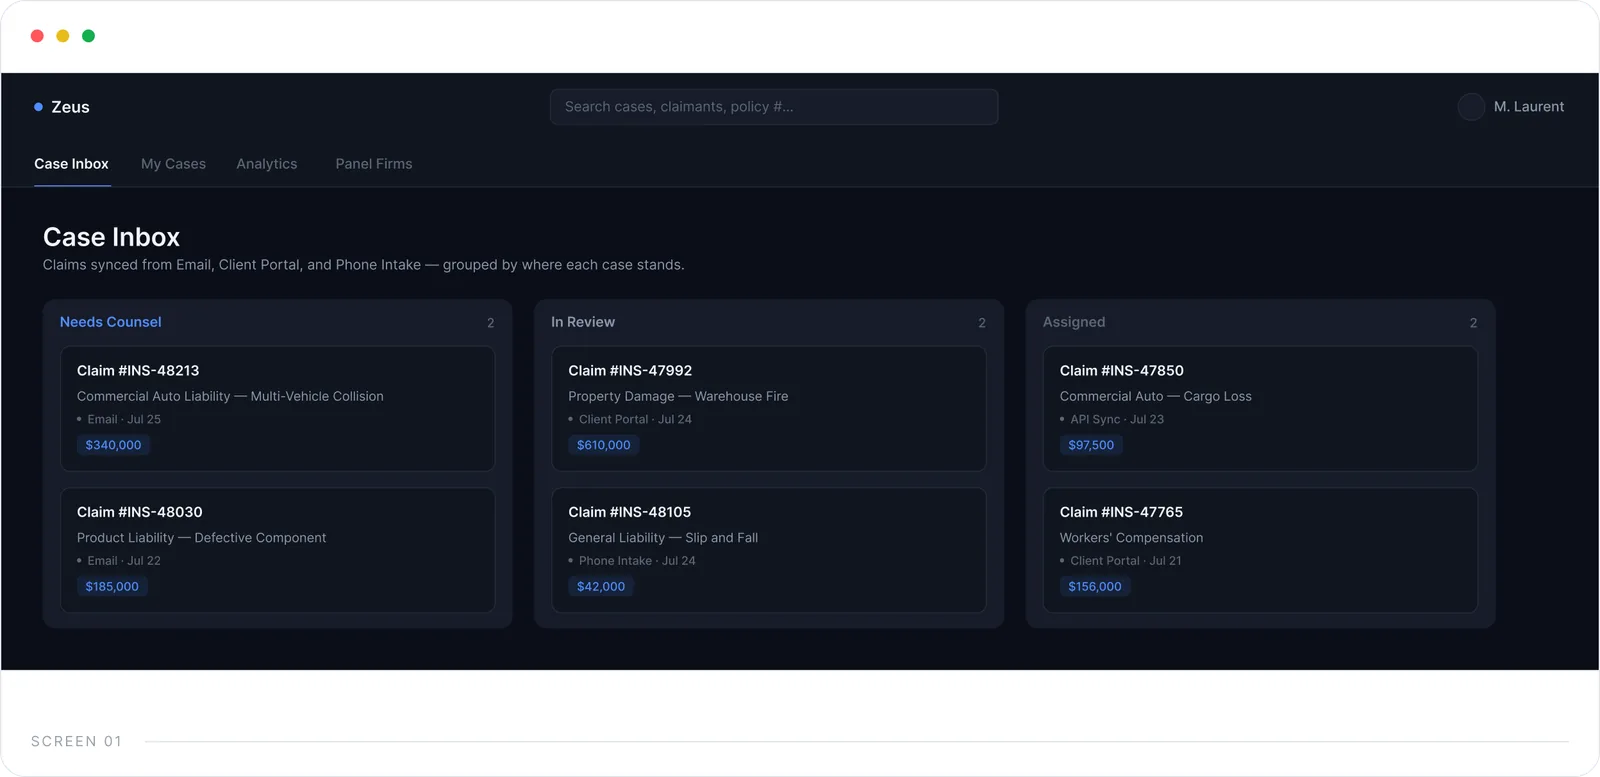Click the claims synced subtitle text
Viewport: 1600px width, 777px height.
tap(363, 265)
